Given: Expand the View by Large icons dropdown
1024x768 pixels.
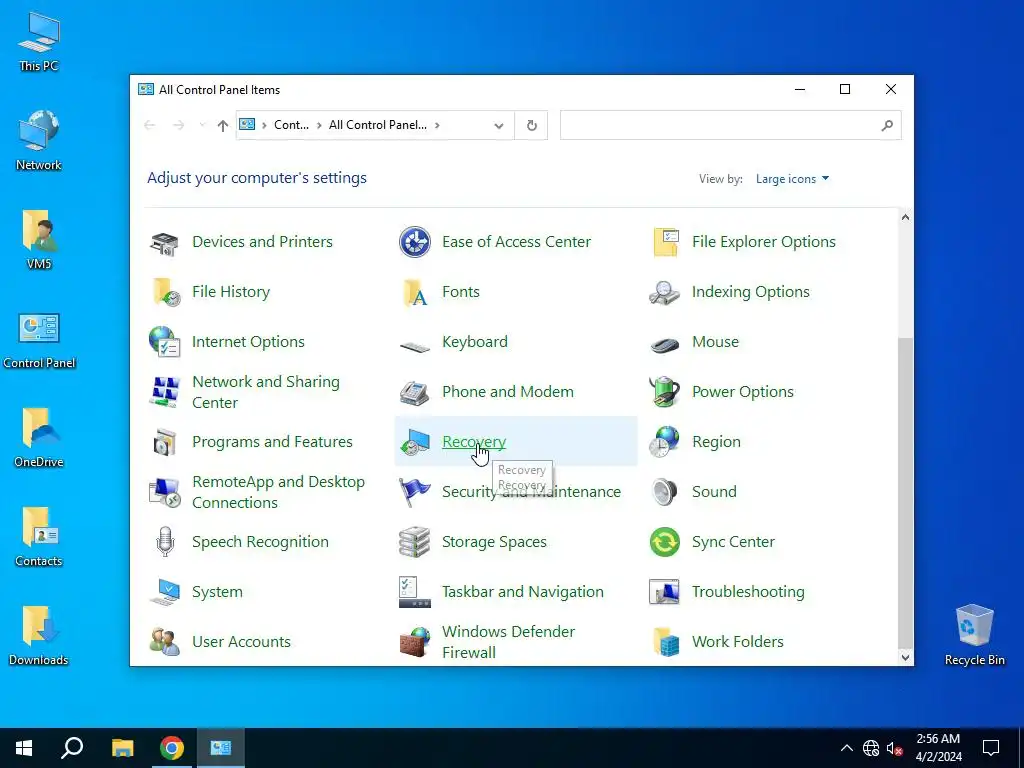Looking at the screenshot, I should 792,179.
